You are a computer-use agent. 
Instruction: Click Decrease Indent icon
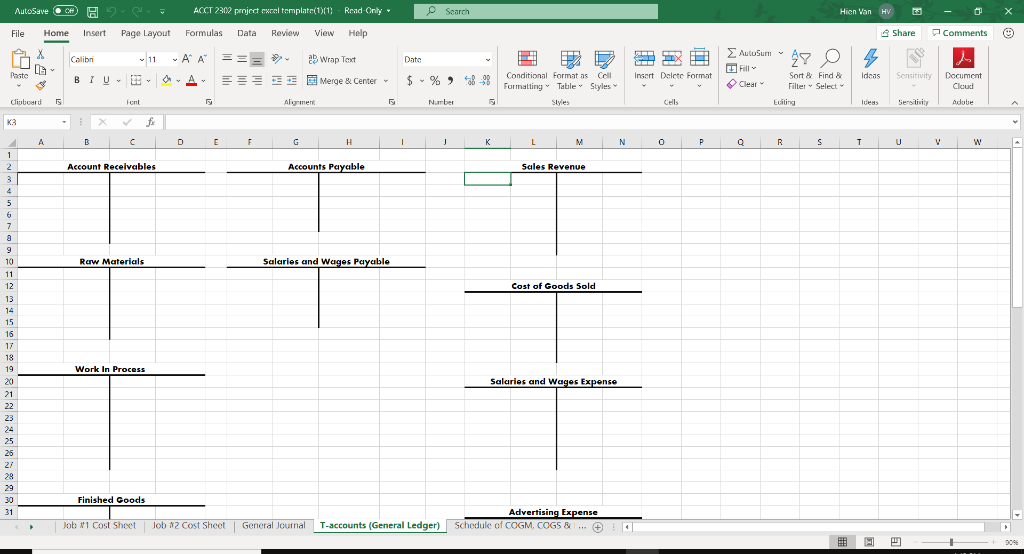(x=277, y=80)
